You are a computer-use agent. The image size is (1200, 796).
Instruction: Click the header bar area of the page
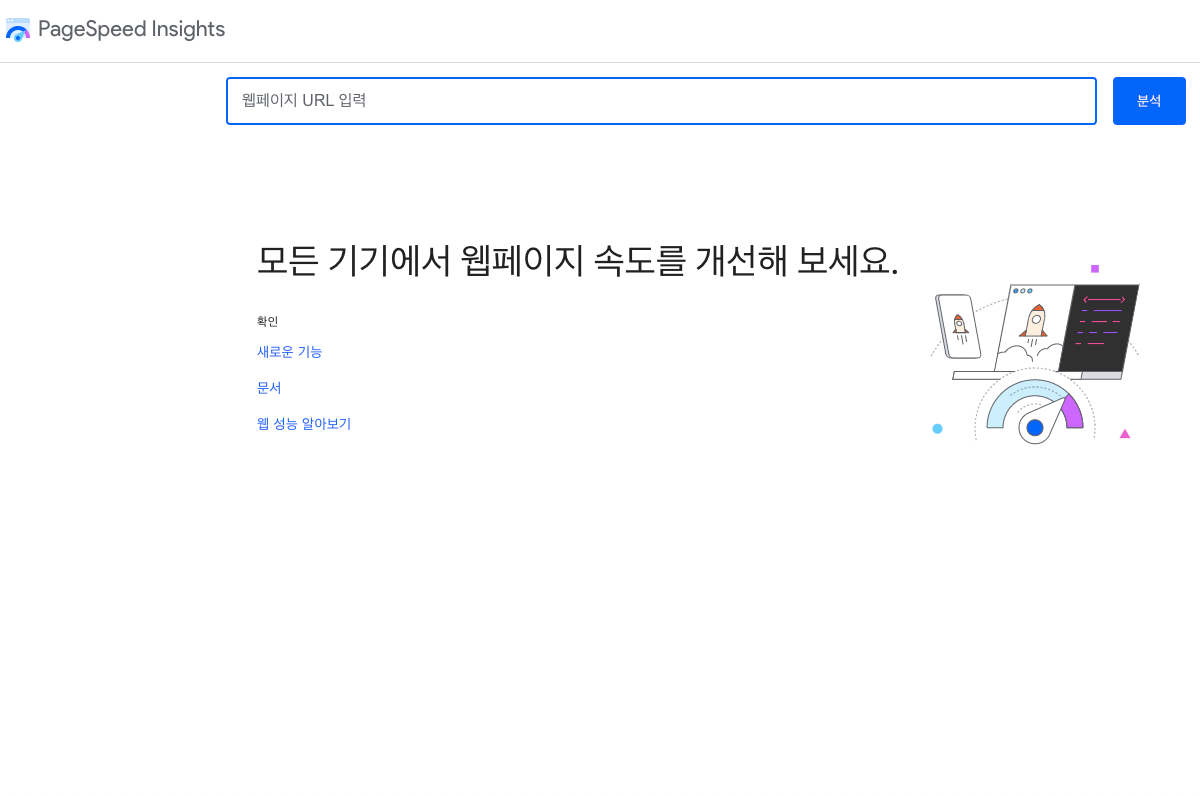tap(600, 30)
